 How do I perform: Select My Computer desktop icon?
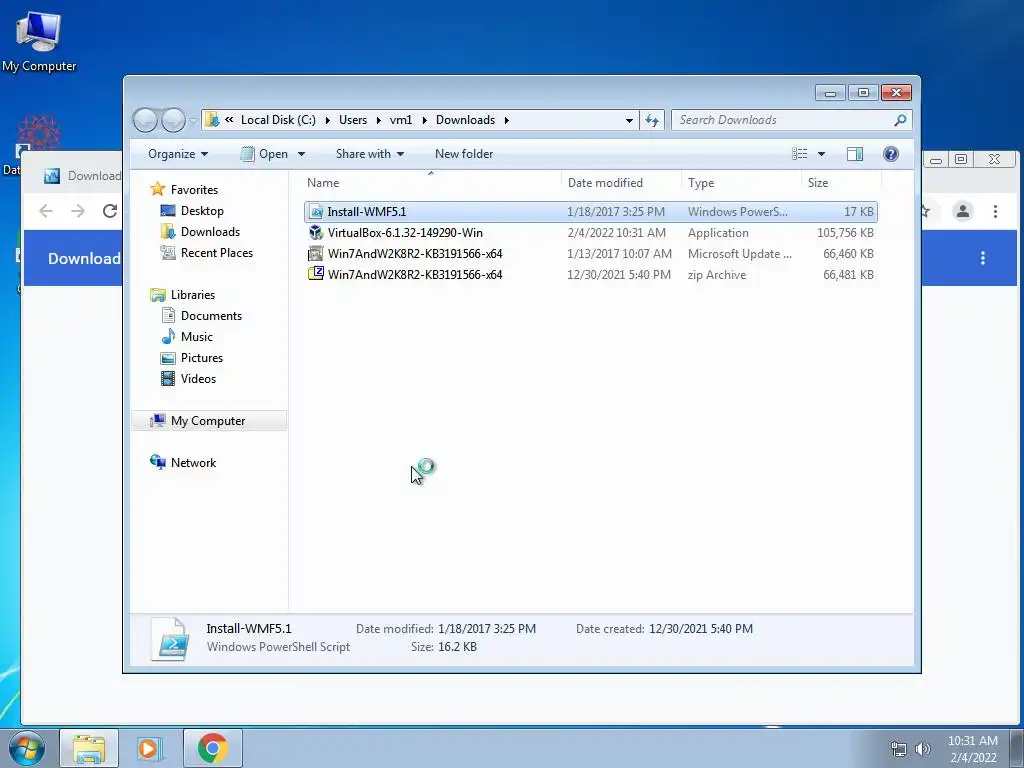(x=39, y=41)
